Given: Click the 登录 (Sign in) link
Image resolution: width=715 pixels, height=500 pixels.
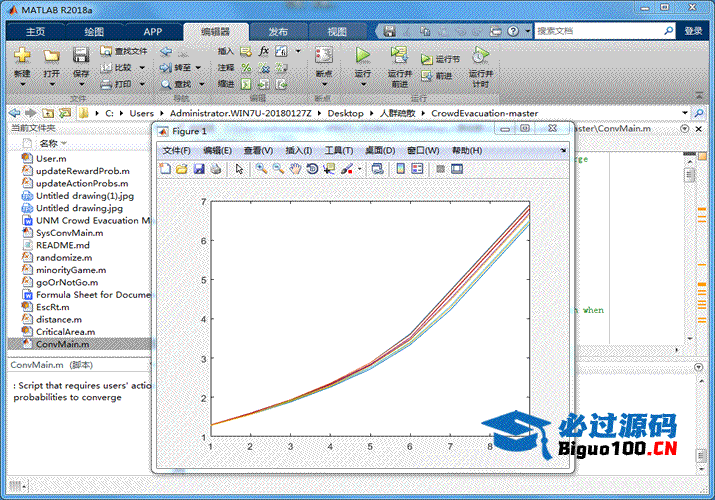Looking at the screenshot, I should click(695, 31).
